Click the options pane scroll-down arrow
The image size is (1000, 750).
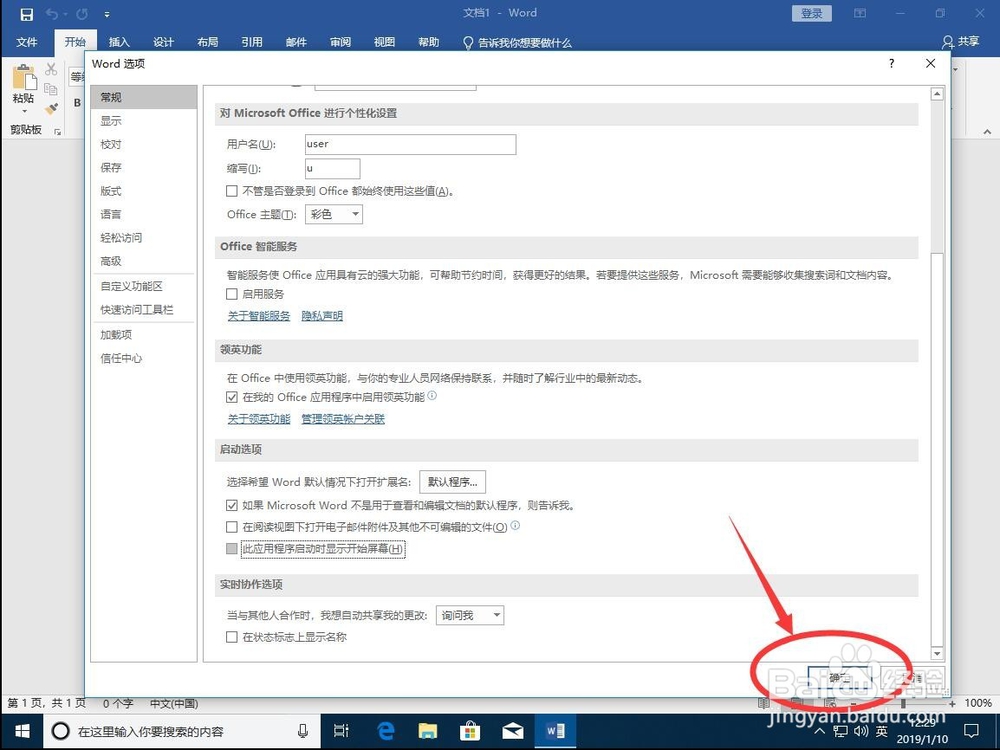pyautogui.click(x=937, y=654)
